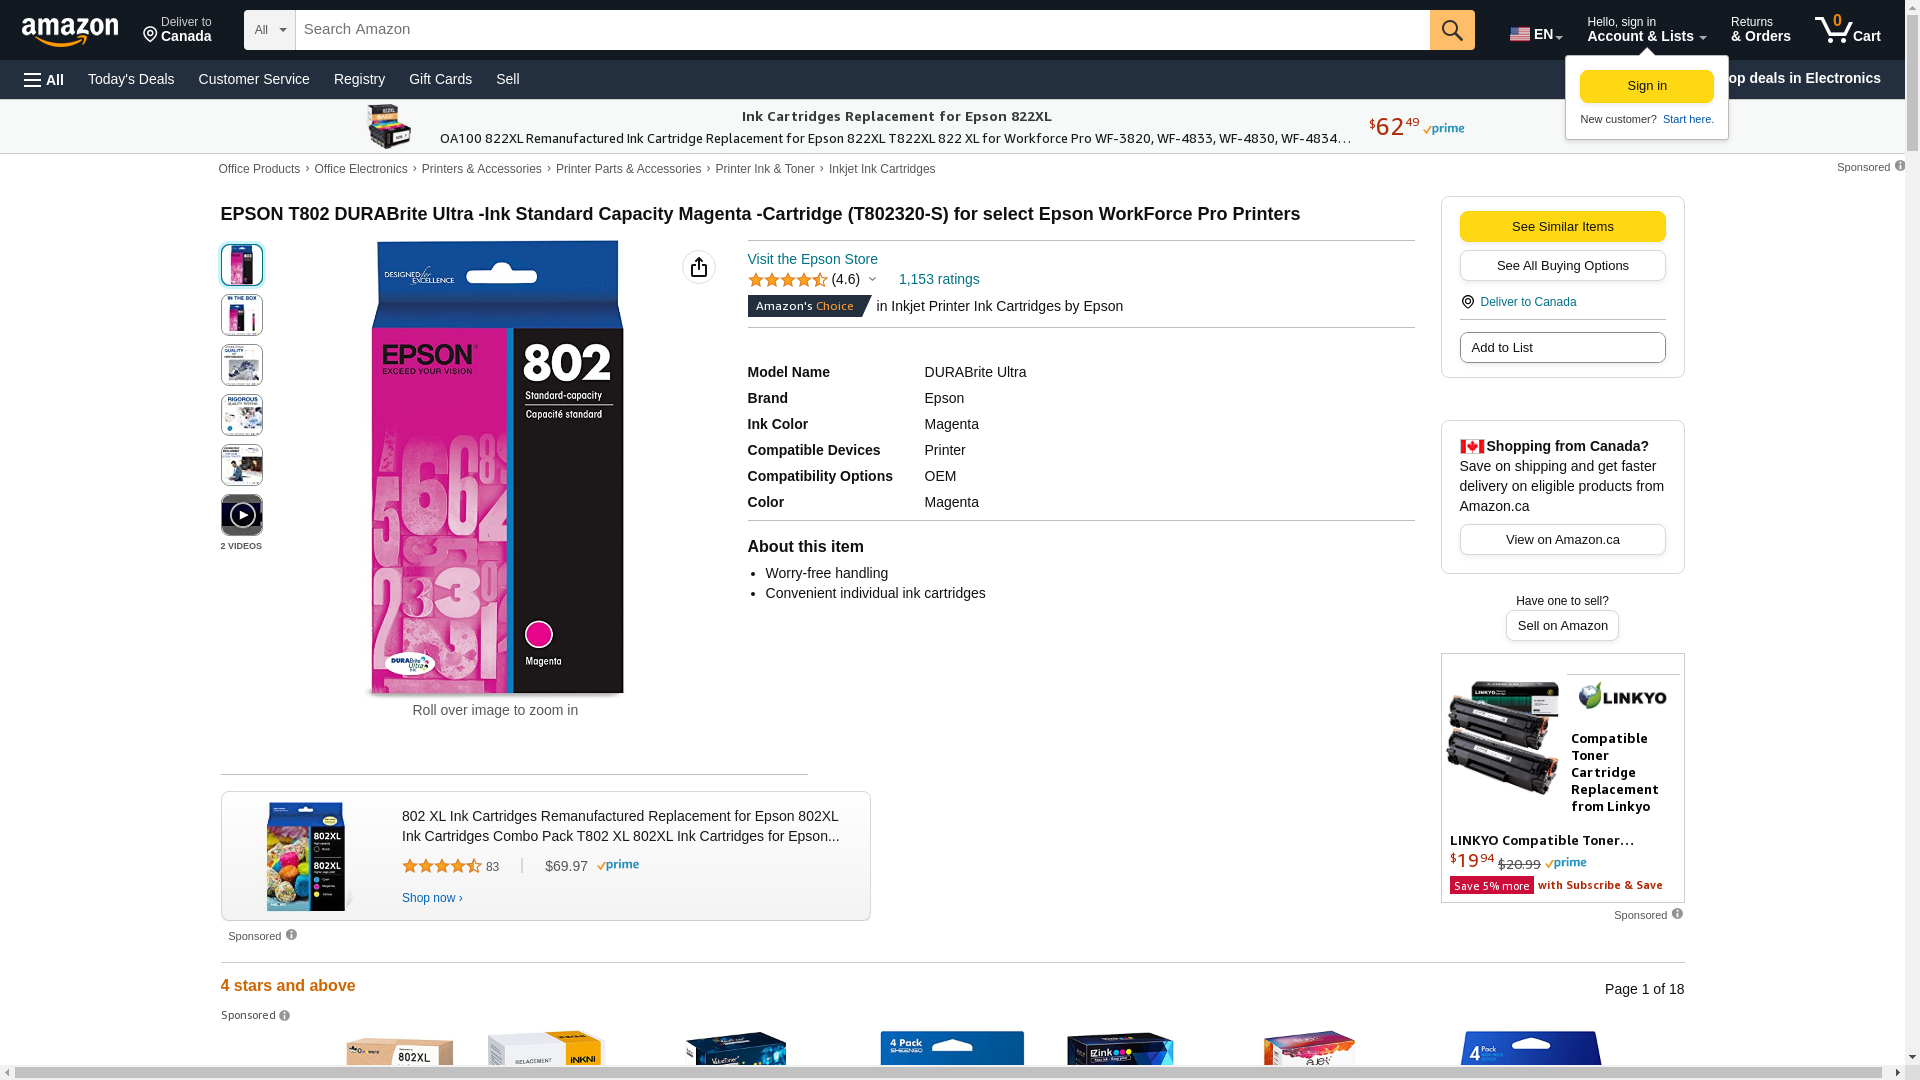Image resolution: width=1920 pixels, height=1080 pixels.
Task: Click the magnifying glass search button
Action: point(1452,30)
